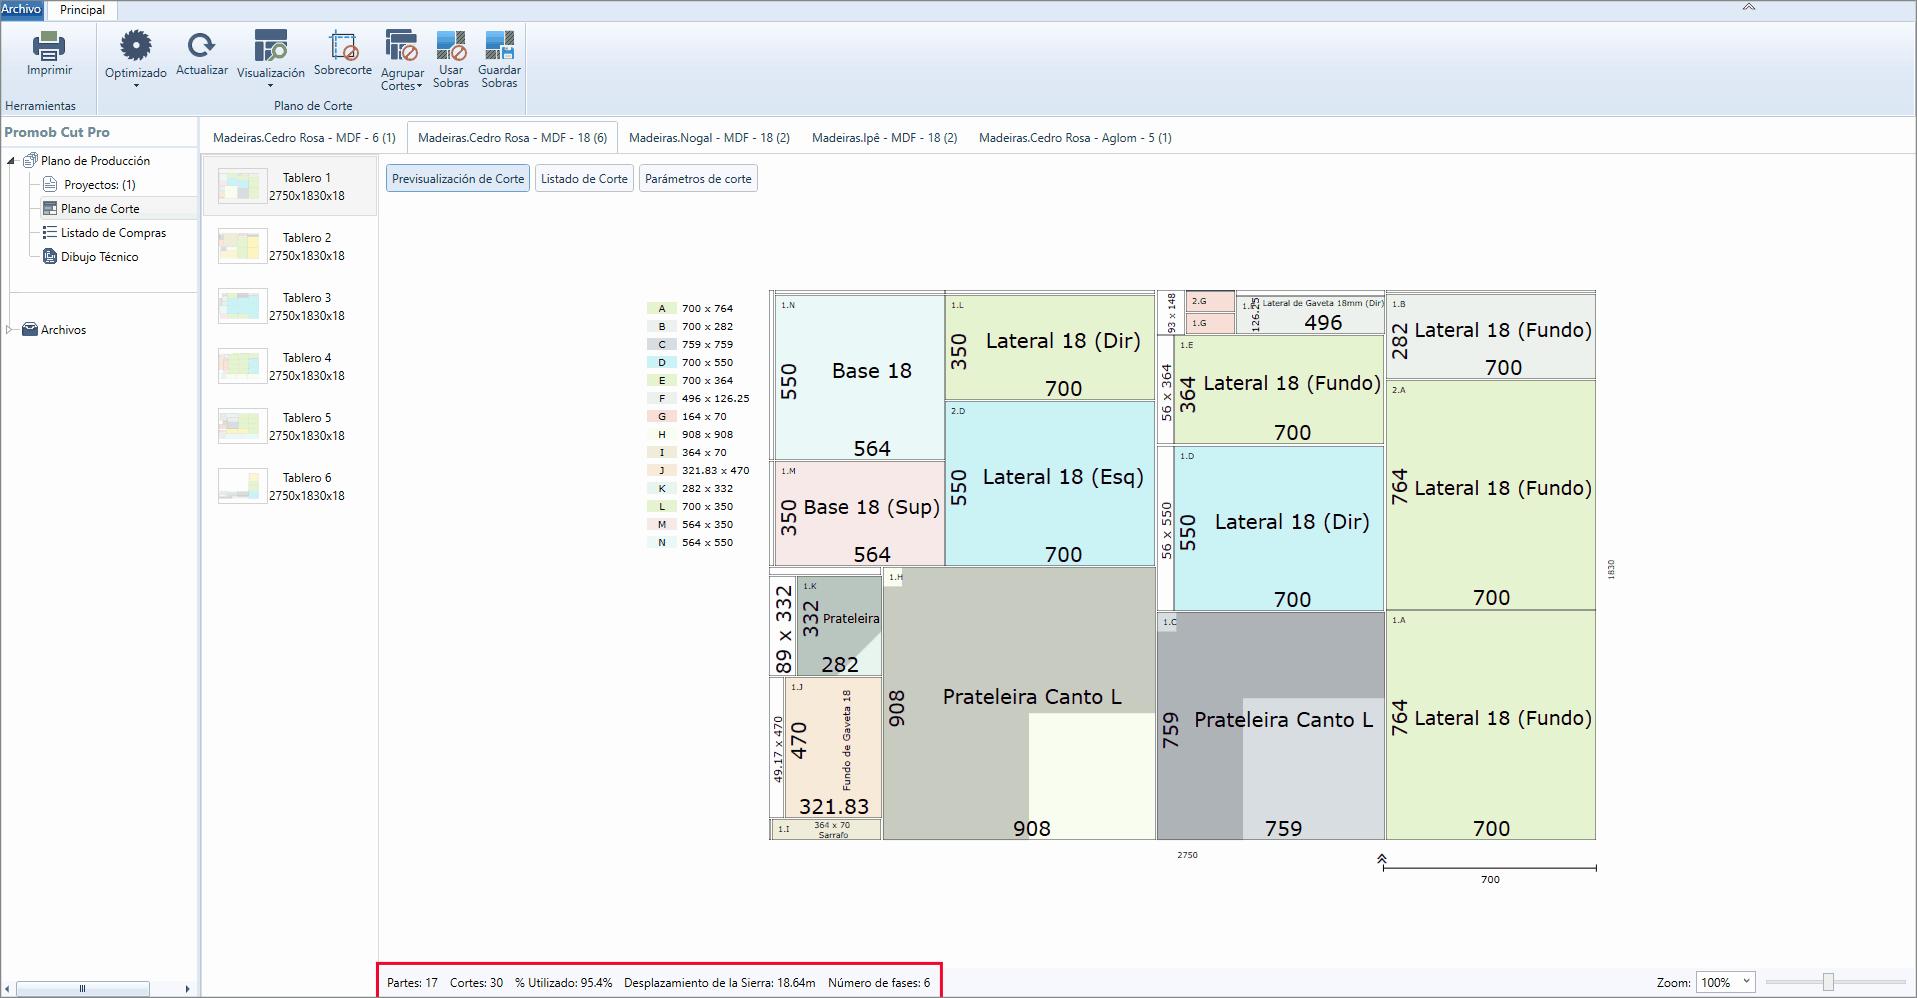Select the Sobrecorte tool
The image size is (1917, 998).
[x=343, y=46]
